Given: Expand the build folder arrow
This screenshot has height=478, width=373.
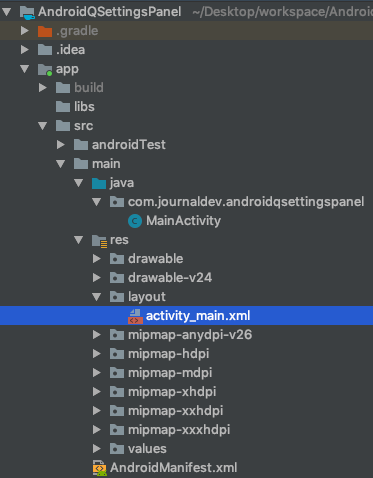Looking at the screenshot, I should coord(43,88).
